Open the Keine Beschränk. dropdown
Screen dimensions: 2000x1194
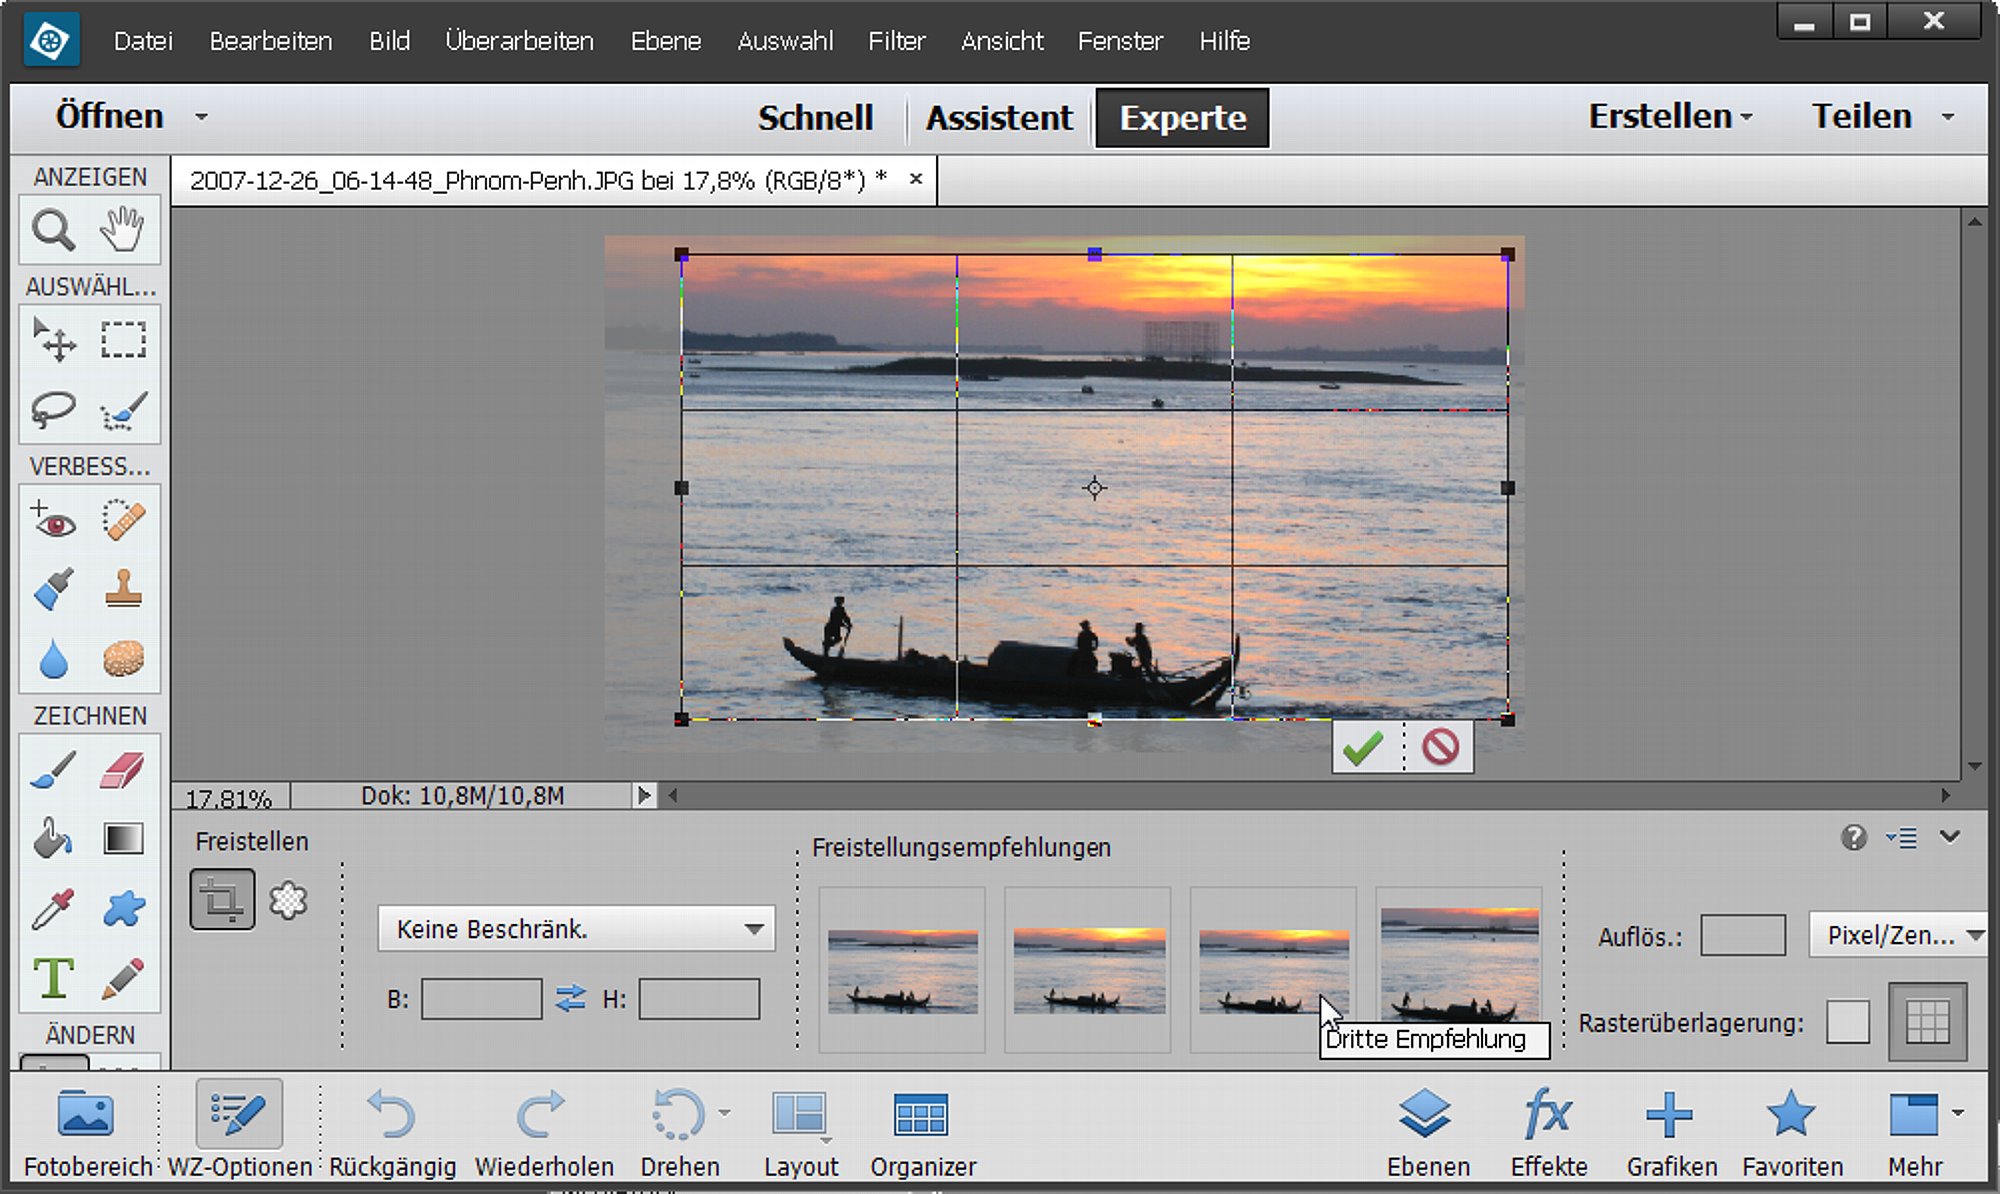click(x=576, y=929)
